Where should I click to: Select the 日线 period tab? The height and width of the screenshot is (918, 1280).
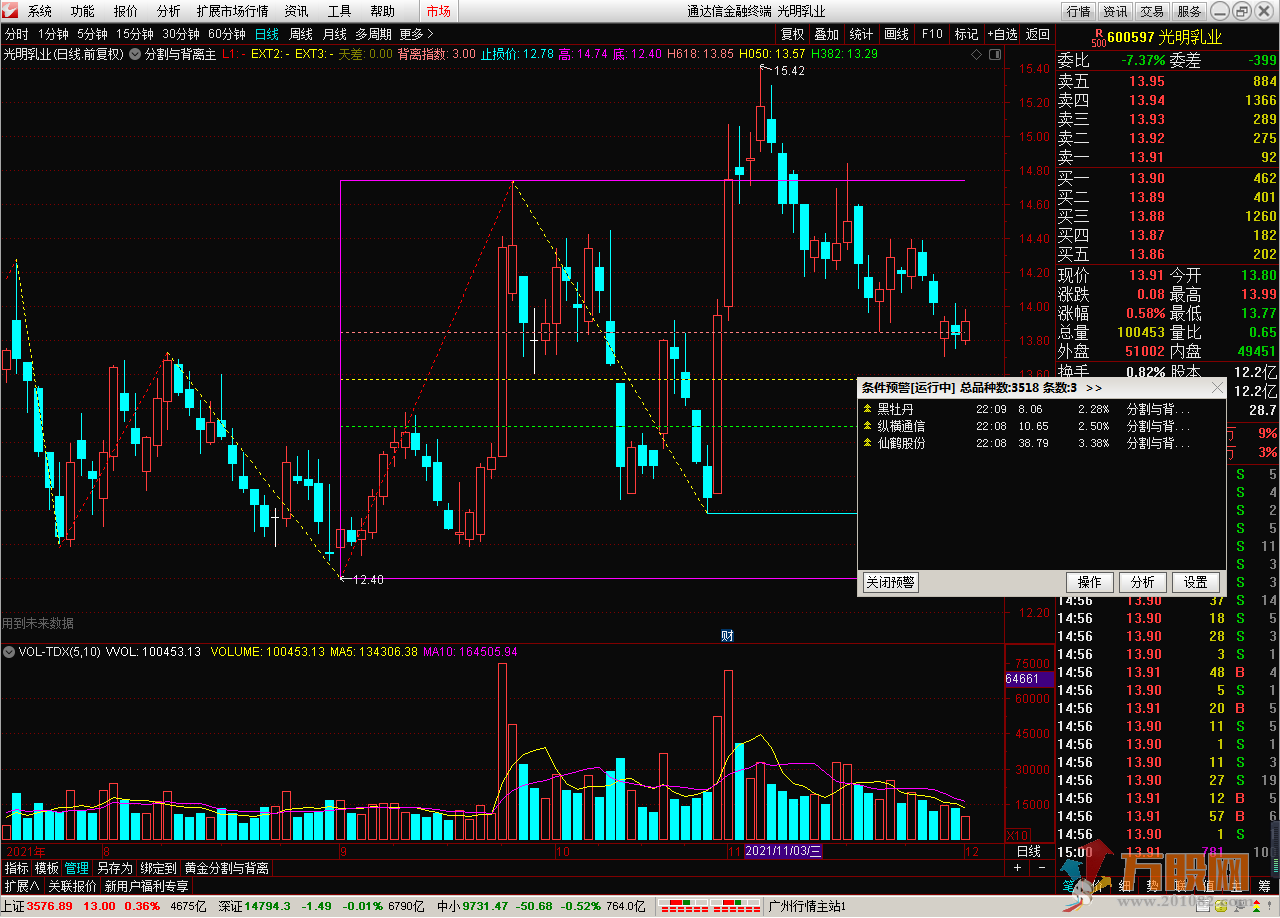(x=267, y=34)
